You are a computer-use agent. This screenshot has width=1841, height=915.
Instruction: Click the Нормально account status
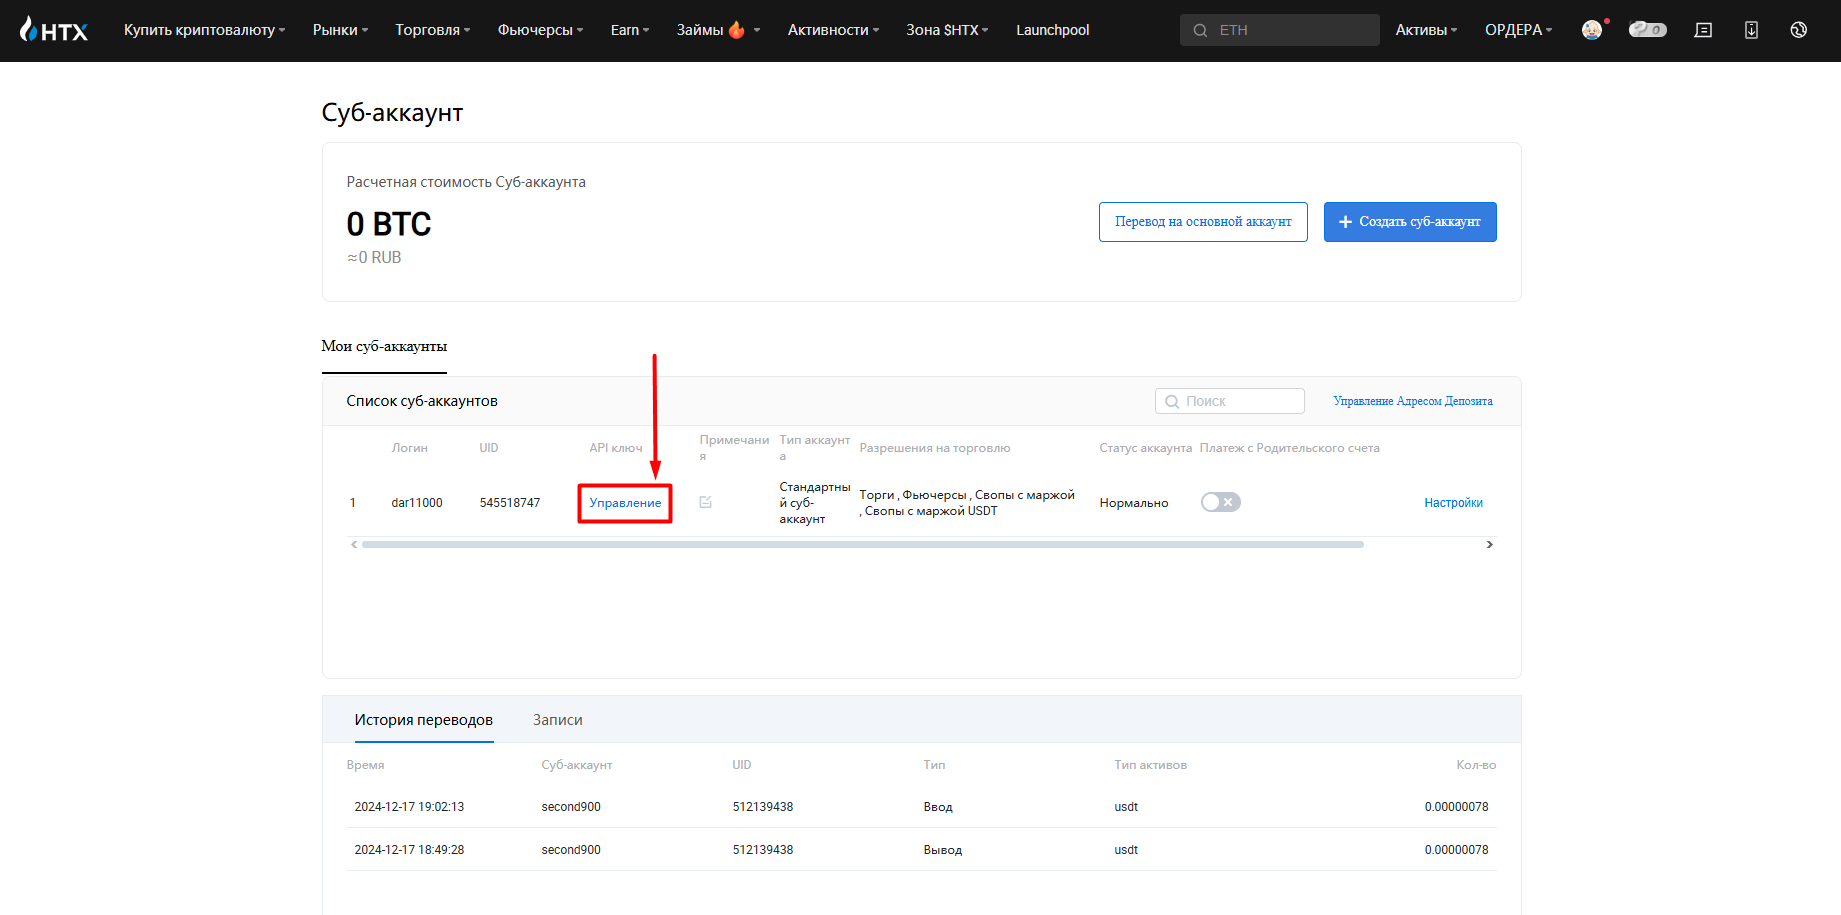click(1134, 503)
